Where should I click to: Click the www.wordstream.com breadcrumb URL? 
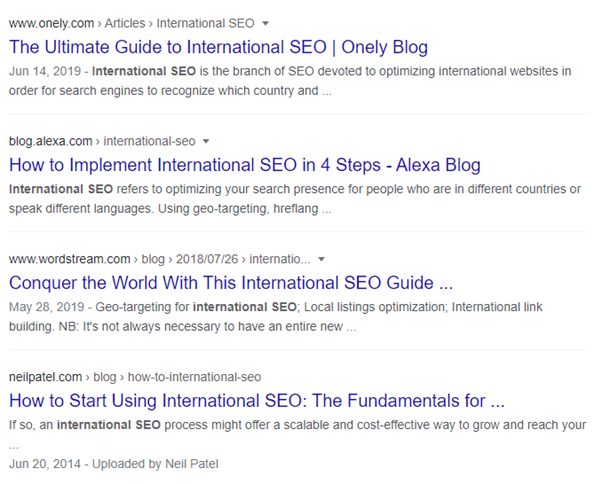[160, 259]
